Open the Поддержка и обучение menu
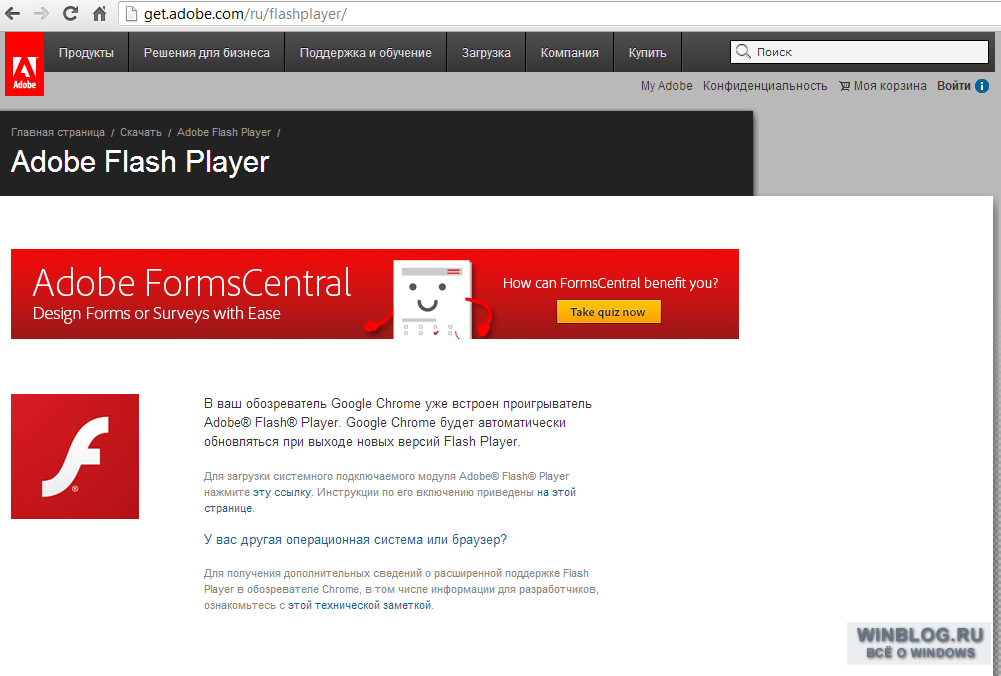The width and height of the screenshot is (1001, 676). pyautogui.click(x=366, y=52)
